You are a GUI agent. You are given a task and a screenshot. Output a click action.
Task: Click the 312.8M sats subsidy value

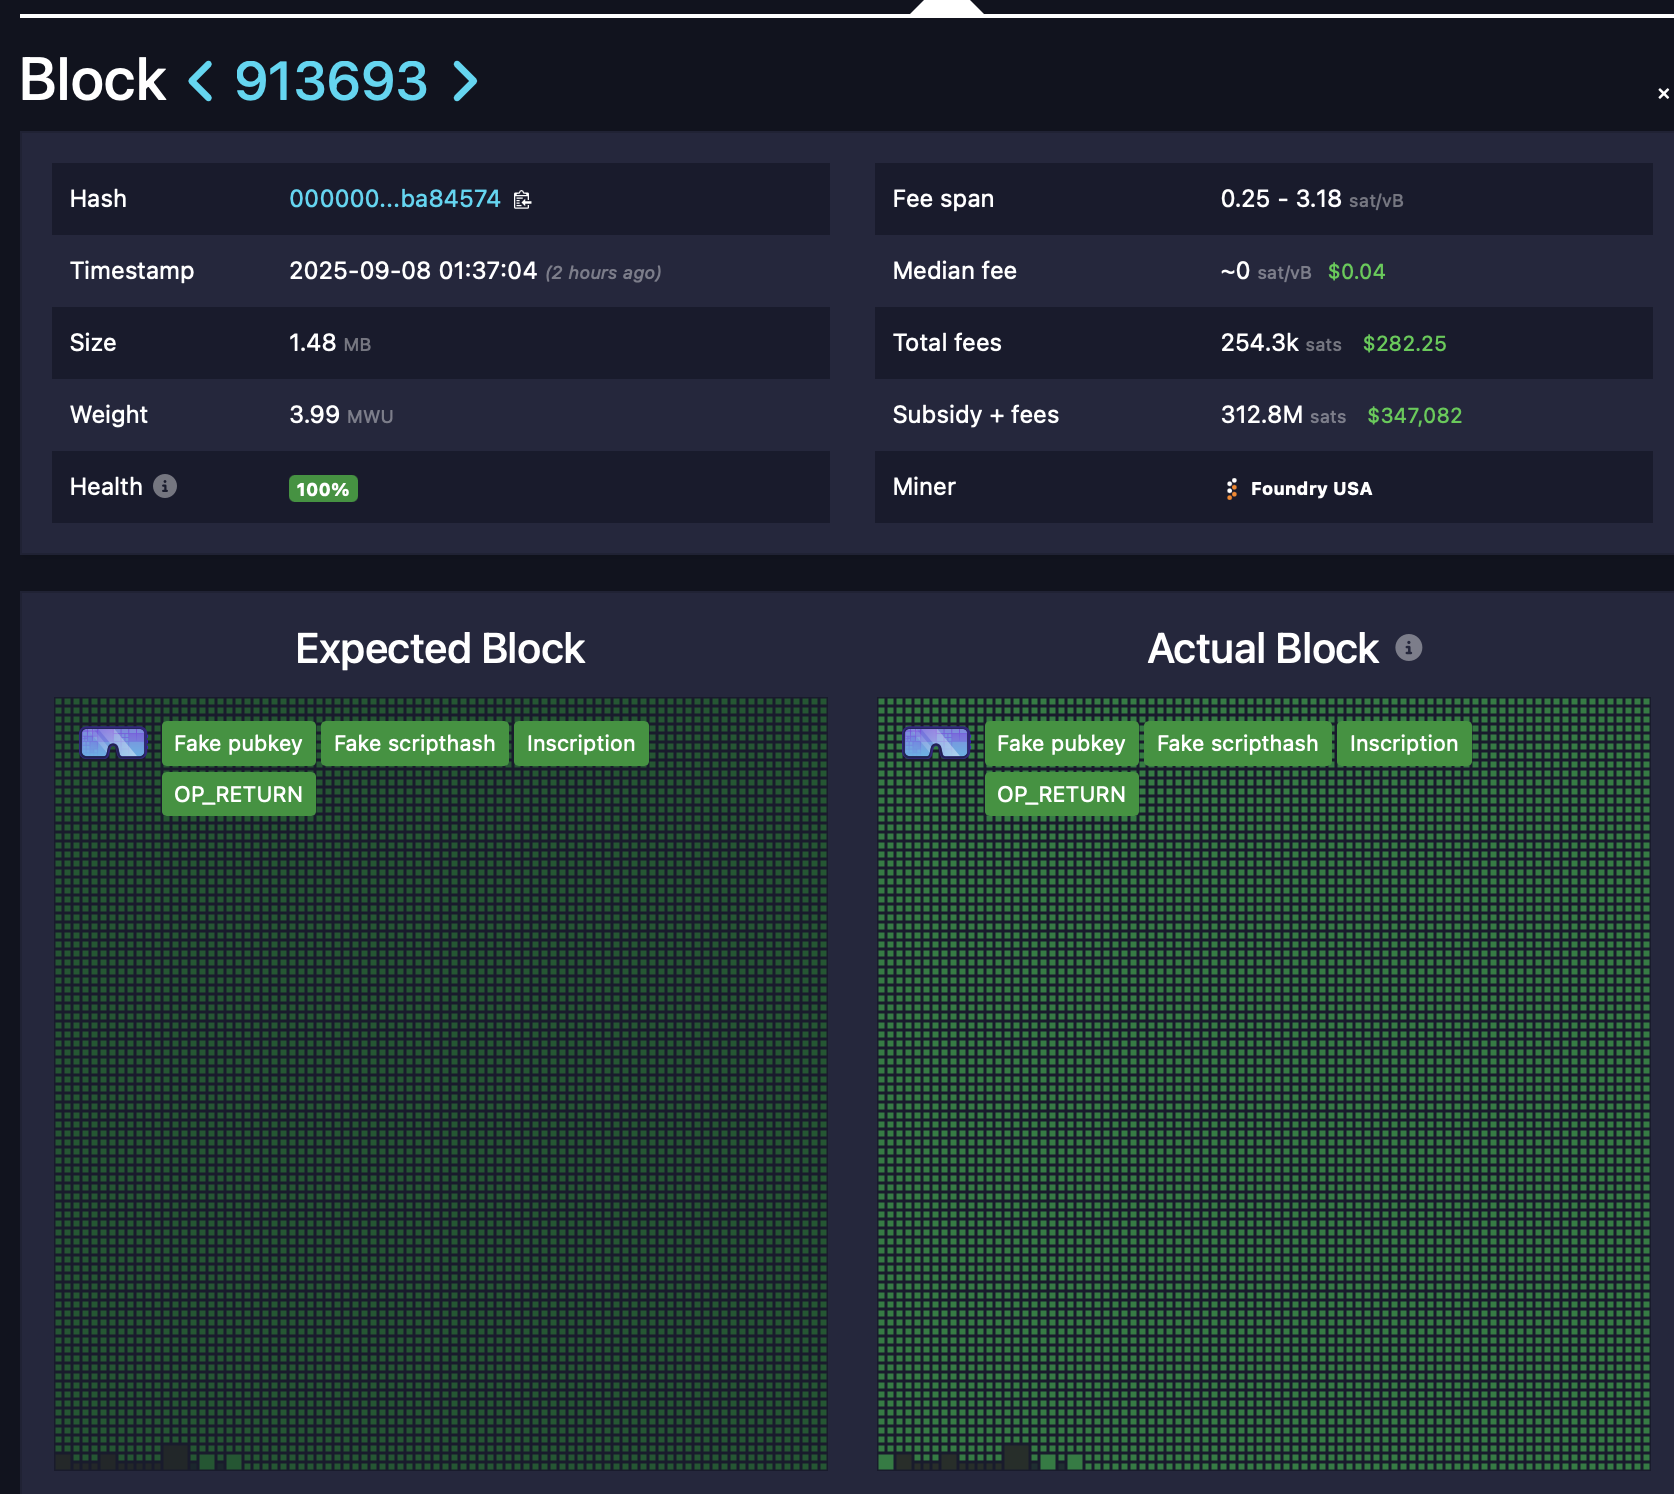tap(1283, 415)
